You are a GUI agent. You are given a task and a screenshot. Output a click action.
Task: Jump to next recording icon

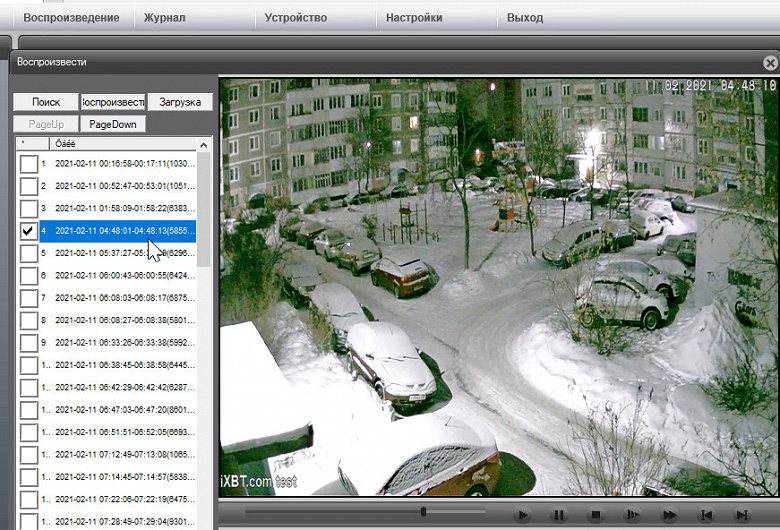tap(742, 515)
